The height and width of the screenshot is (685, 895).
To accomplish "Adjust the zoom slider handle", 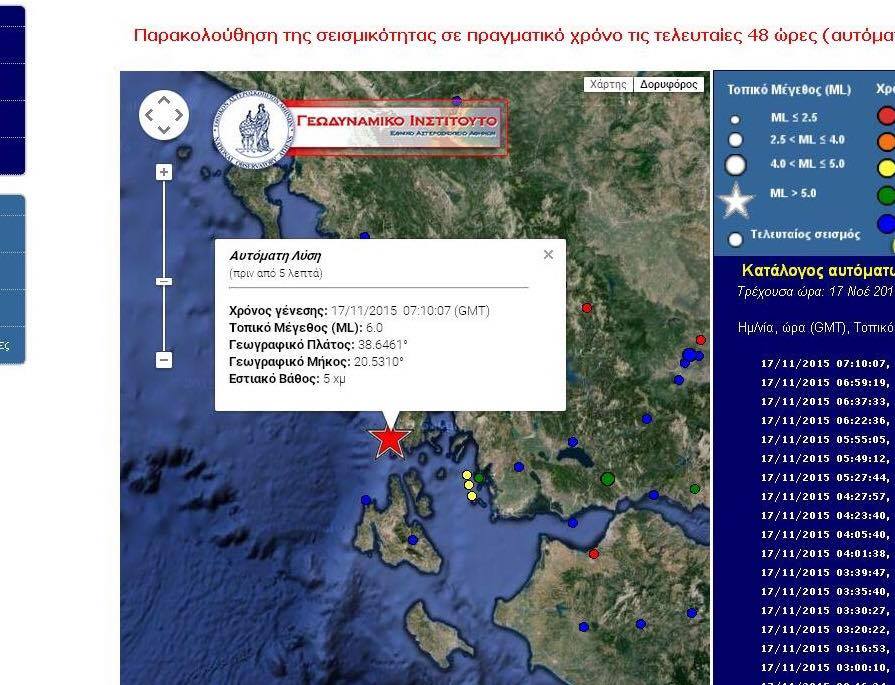I will (164, 281).
